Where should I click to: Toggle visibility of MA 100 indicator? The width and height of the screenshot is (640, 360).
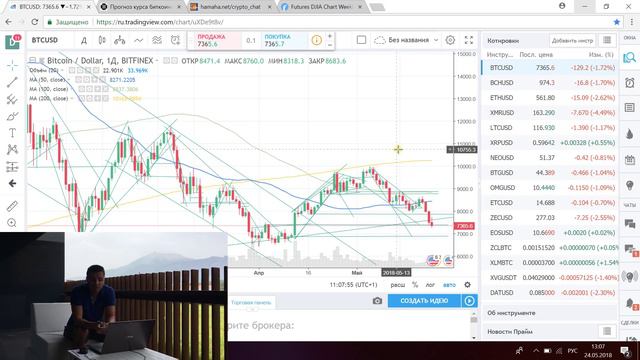click(x=82, y=89)
